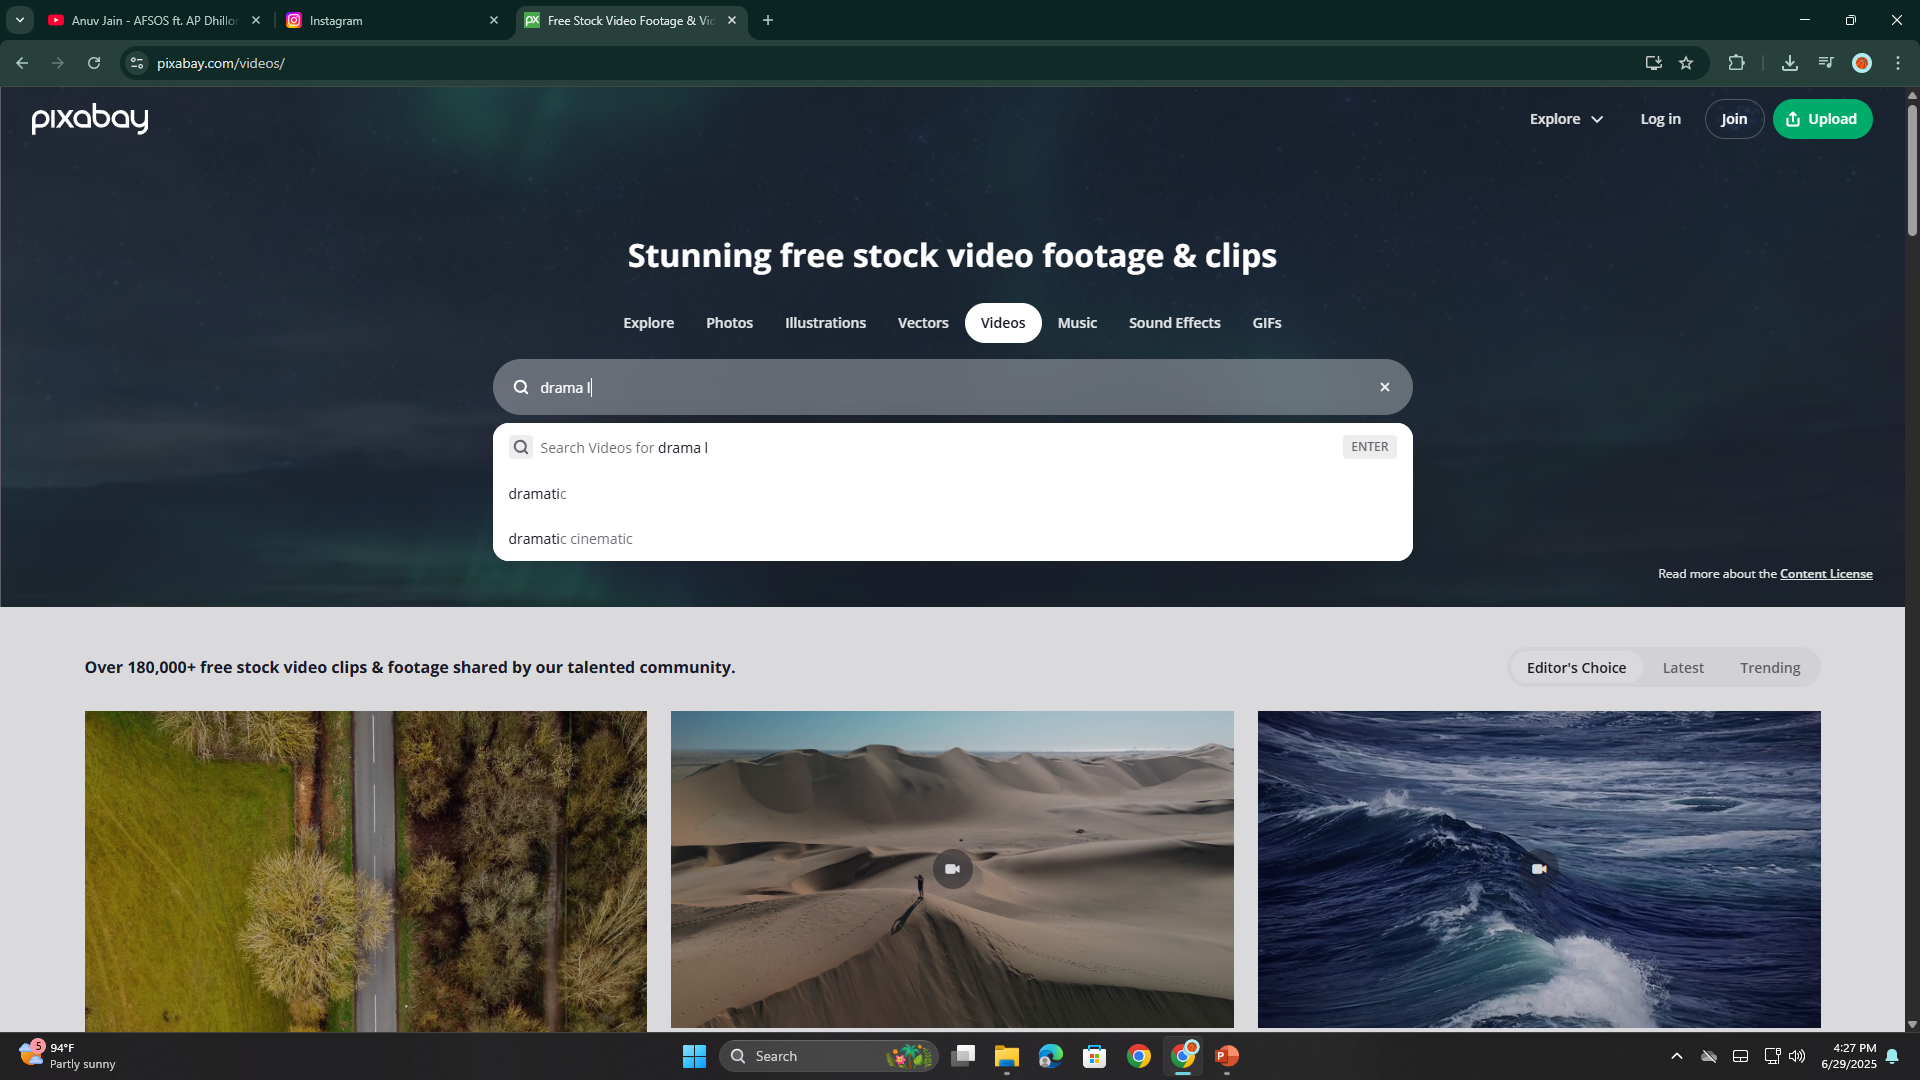
Task: Click the address bar URL pixabay.com/videos/
Action: [x=221, y=63]
